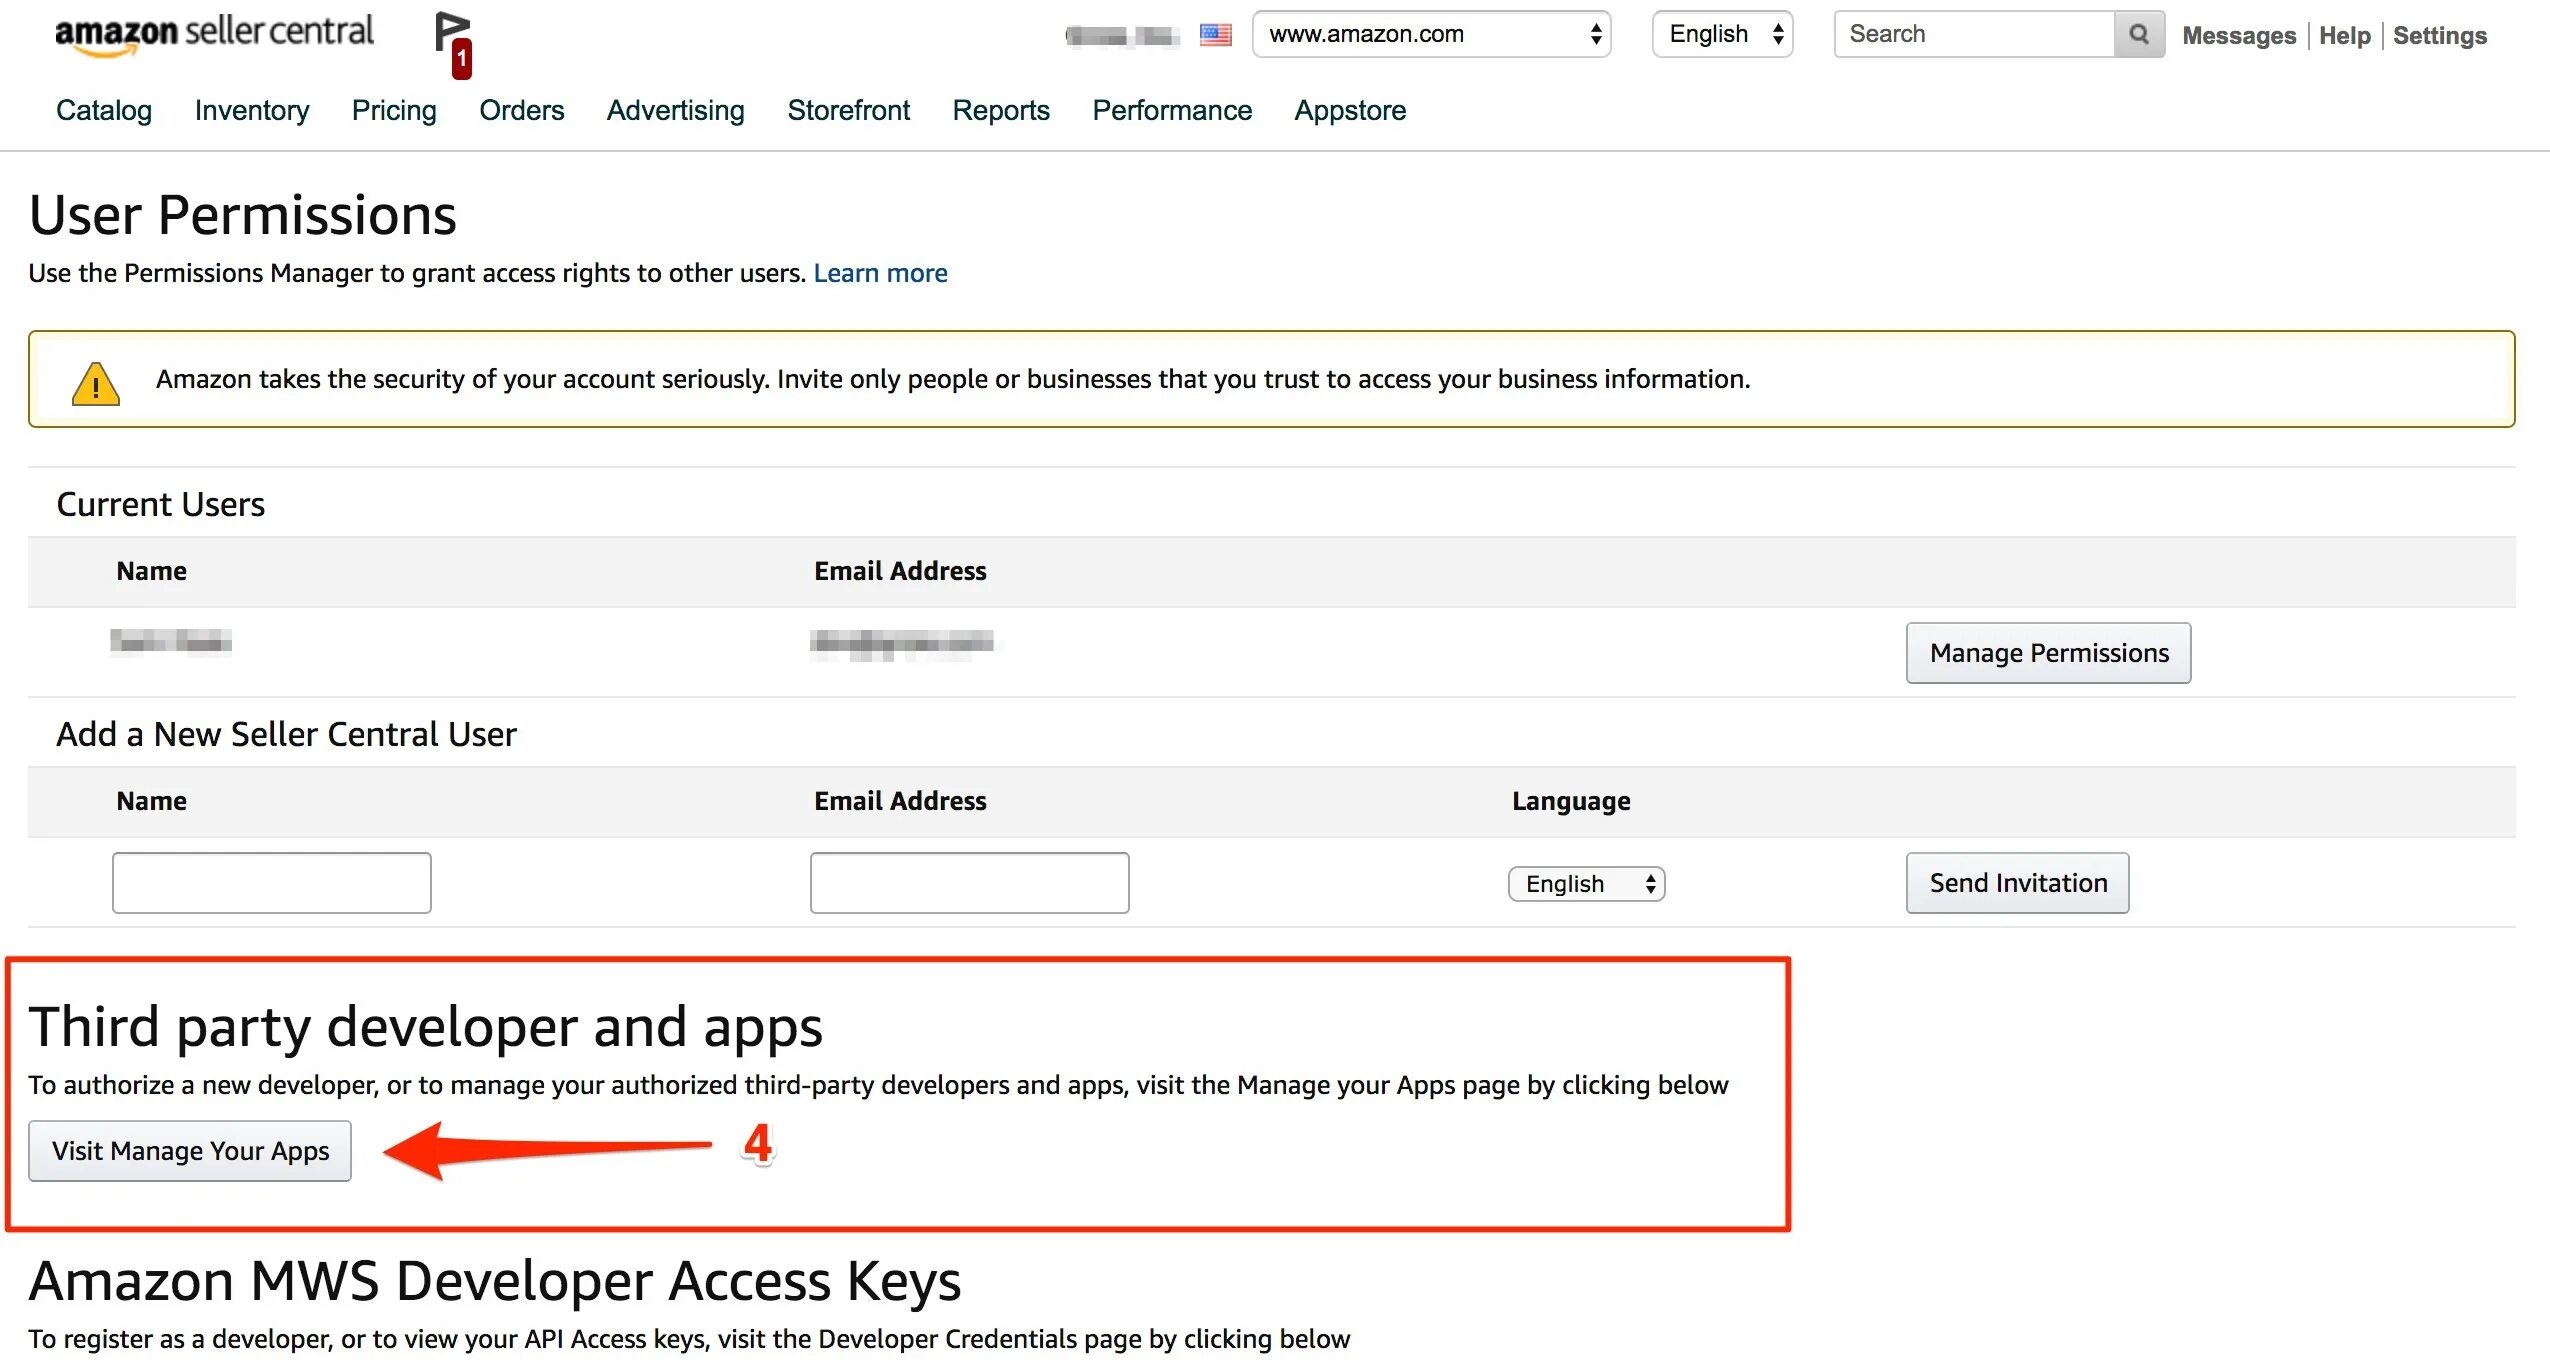Go to the Reports menu
This screenshot has height=1368, width=2550.
pyautogui.click(x=1000, y=110)
